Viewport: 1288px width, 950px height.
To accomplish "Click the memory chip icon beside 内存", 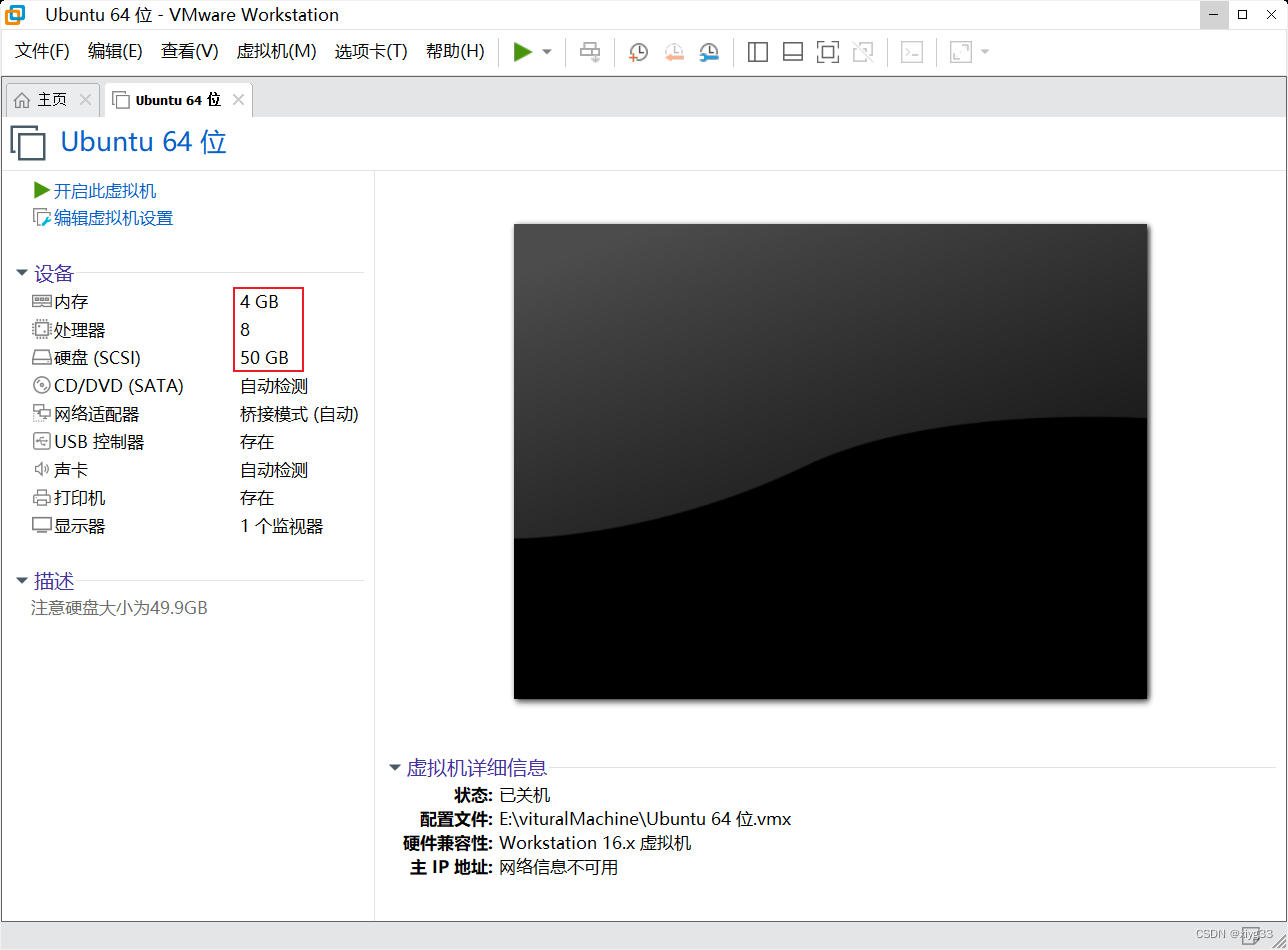I will 42,301.
